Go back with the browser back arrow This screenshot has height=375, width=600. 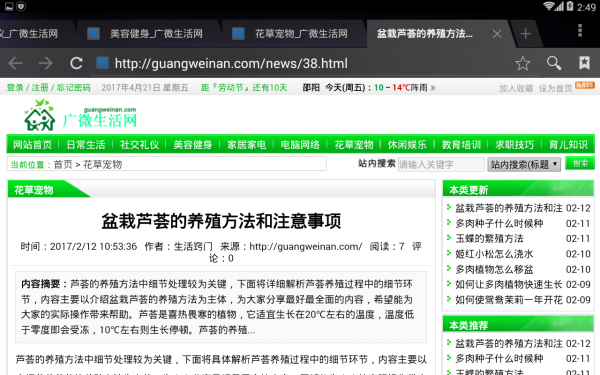[x=15, y=63]
